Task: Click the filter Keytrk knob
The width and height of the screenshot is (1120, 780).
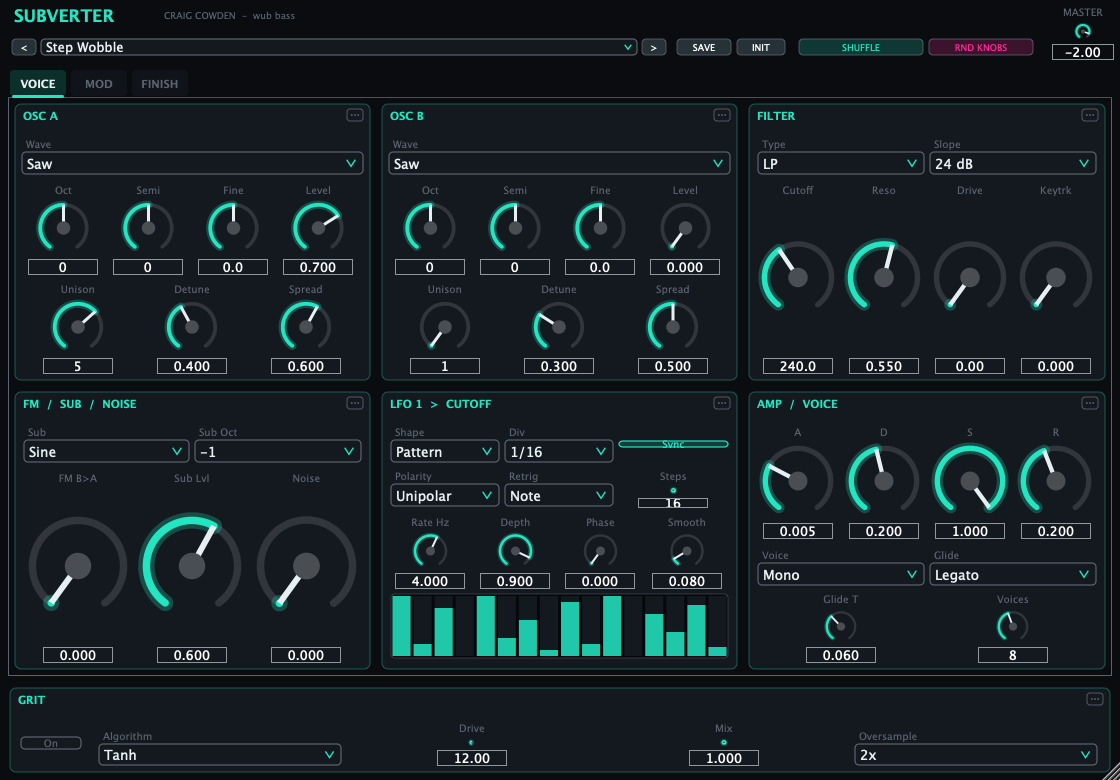Action: pos(1056,277)
